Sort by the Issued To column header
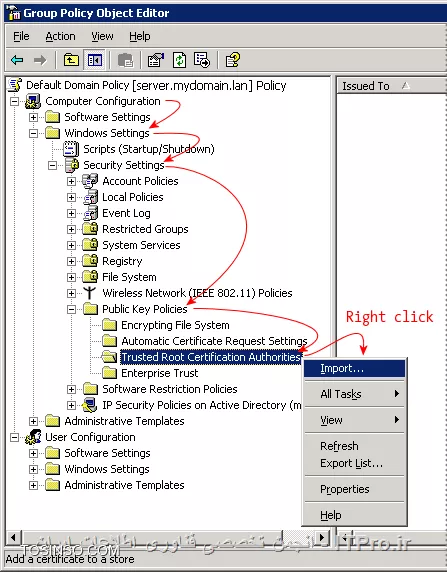Viewport: 447px width, 572px height. tap(391, 86)
